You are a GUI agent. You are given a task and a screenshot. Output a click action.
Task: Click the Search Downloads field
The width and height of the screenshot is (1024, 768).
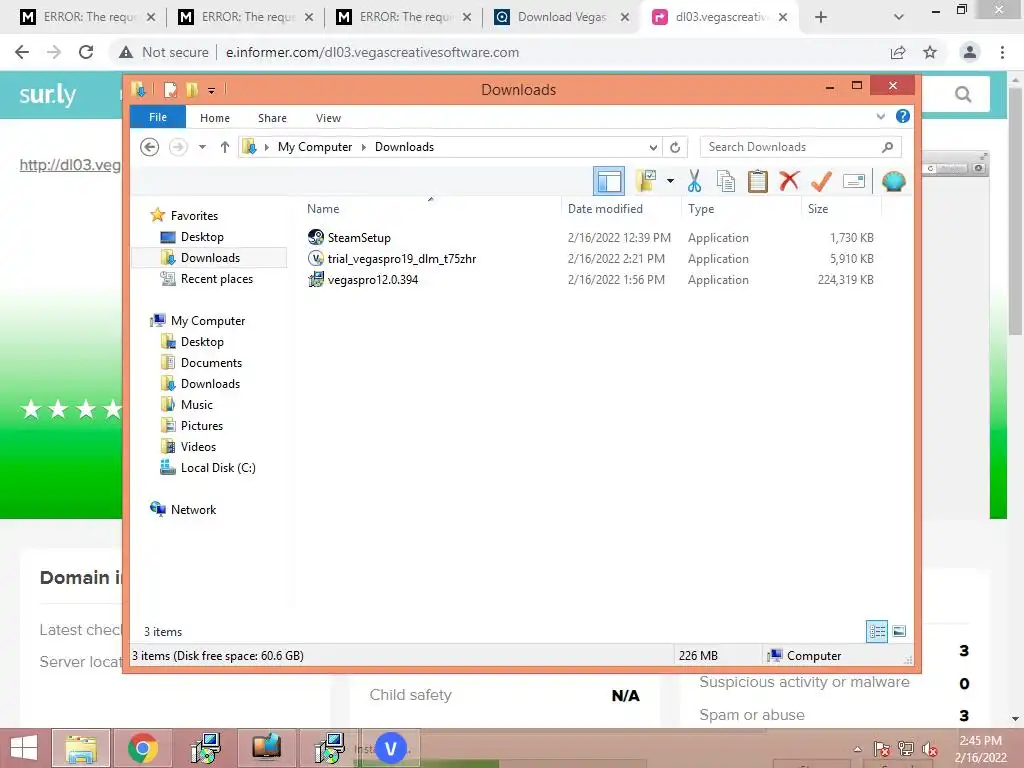pyautogui.click(x=800, y=147)
